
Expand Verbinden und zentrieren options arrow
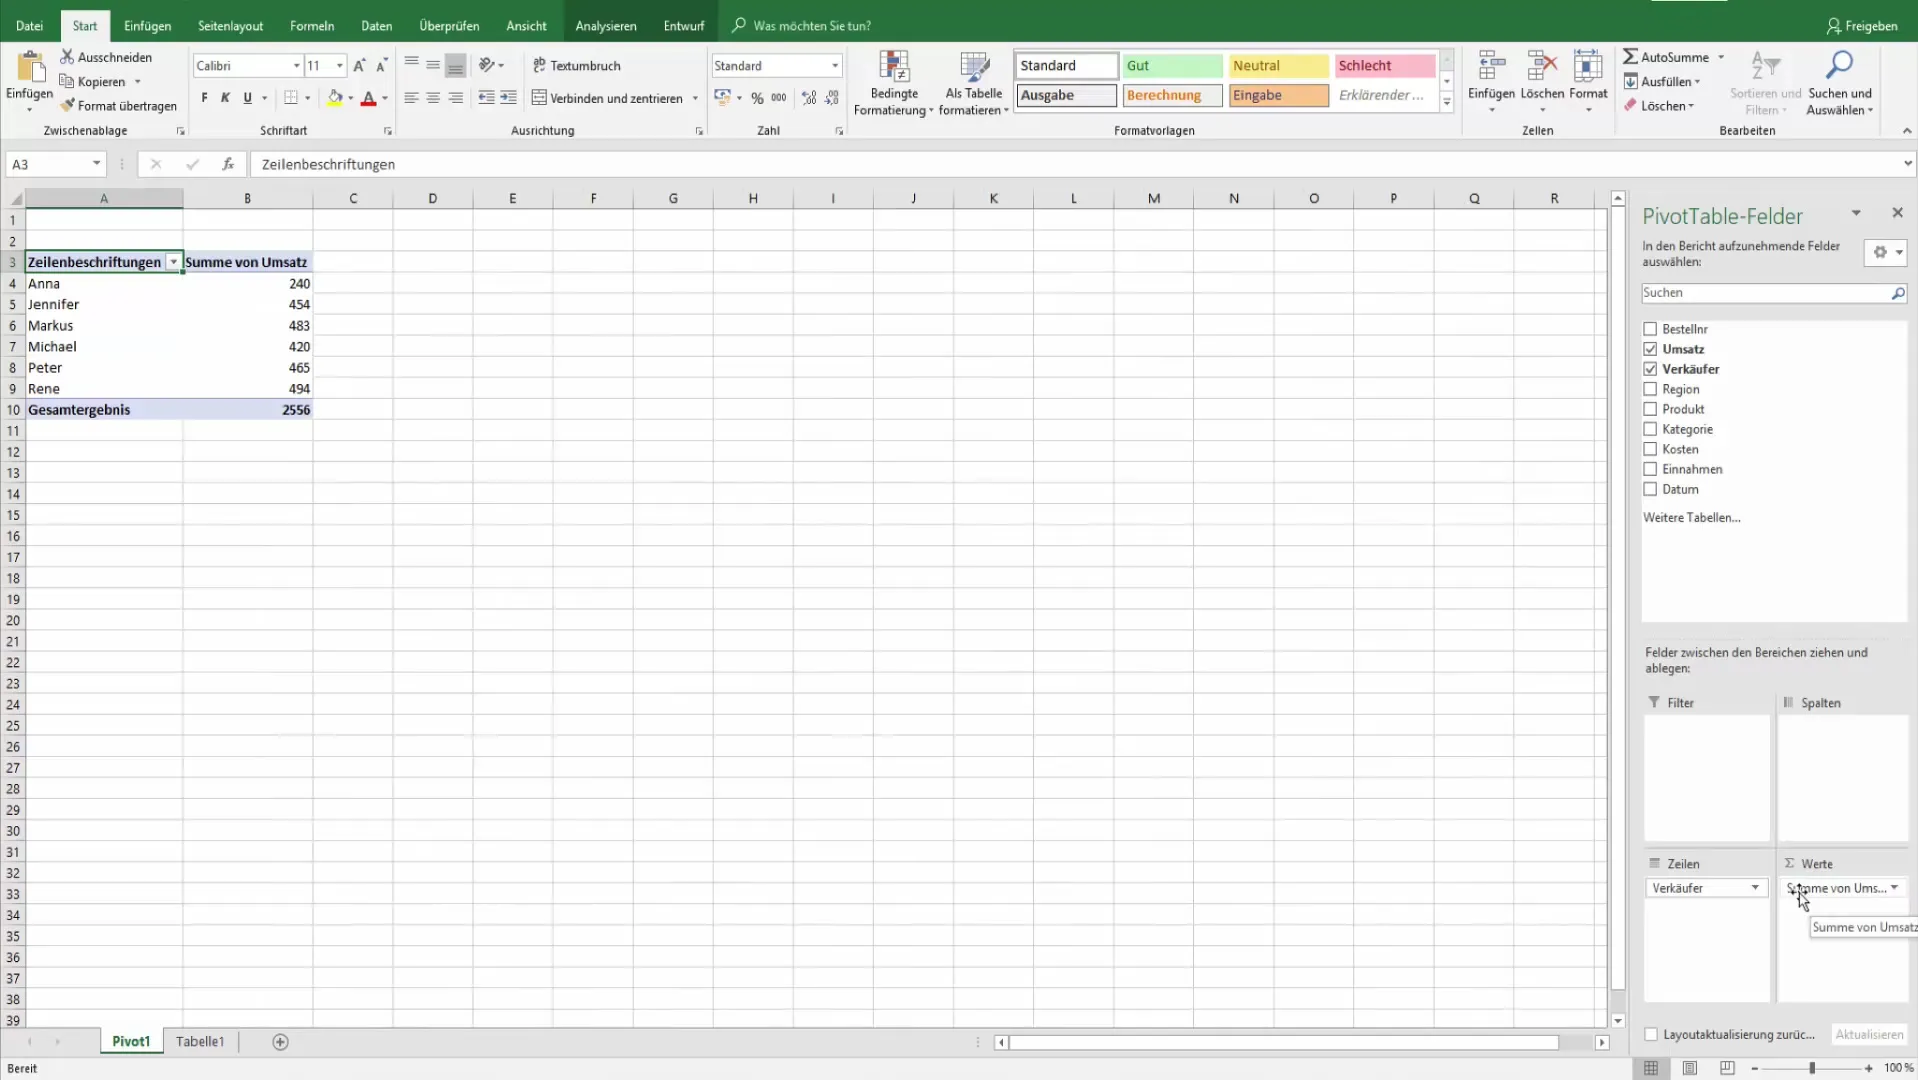click(695, 98)
